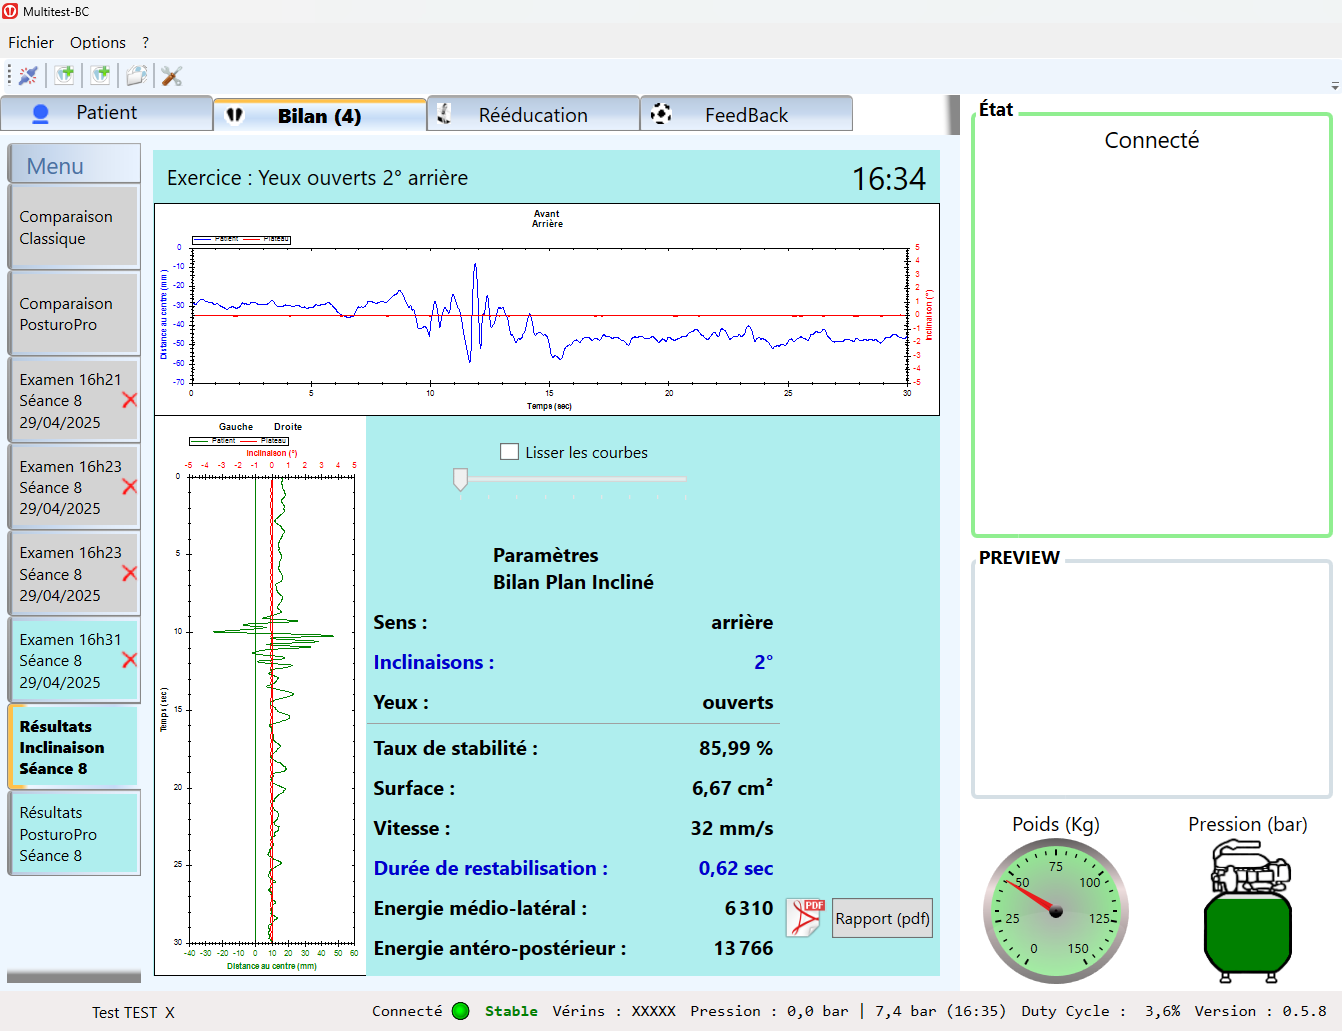The height and width of the screenshot is (1032, 1342).
Task: Click the curve smoothing slider handle
Action: (460, 479)
